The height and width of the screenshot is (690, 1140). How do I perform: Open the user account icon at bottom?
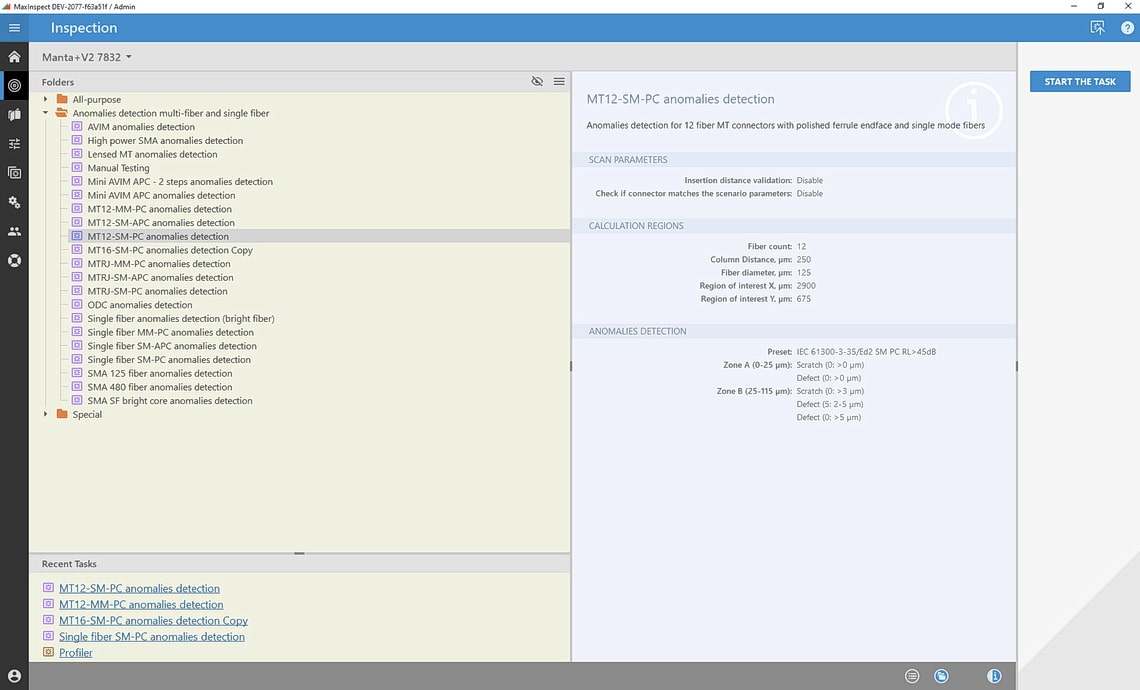[x=14, y=676]
